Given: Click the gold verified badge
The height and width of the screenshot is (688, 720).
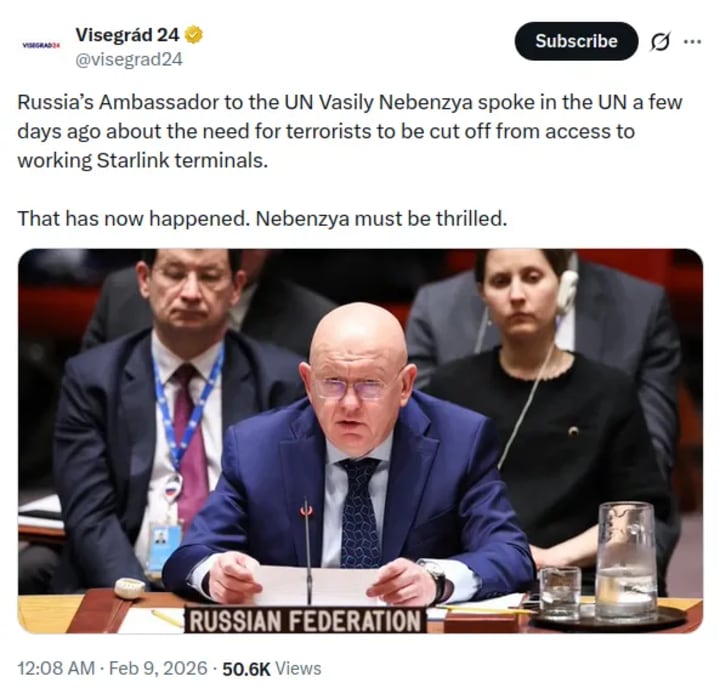Looking at the screenshot, I should tap(193, 35).
